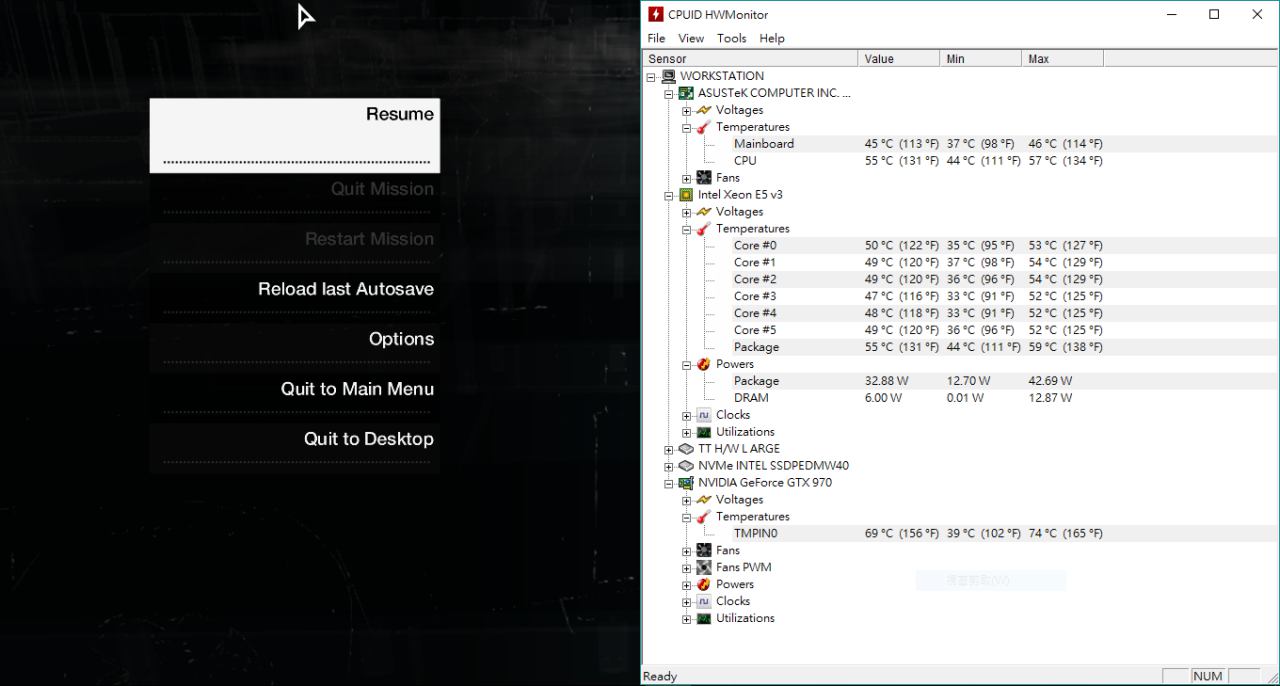Click the Powers flame icon under NVIDIA
This screenshot has height=686, width=1280.
click(704, 585)
